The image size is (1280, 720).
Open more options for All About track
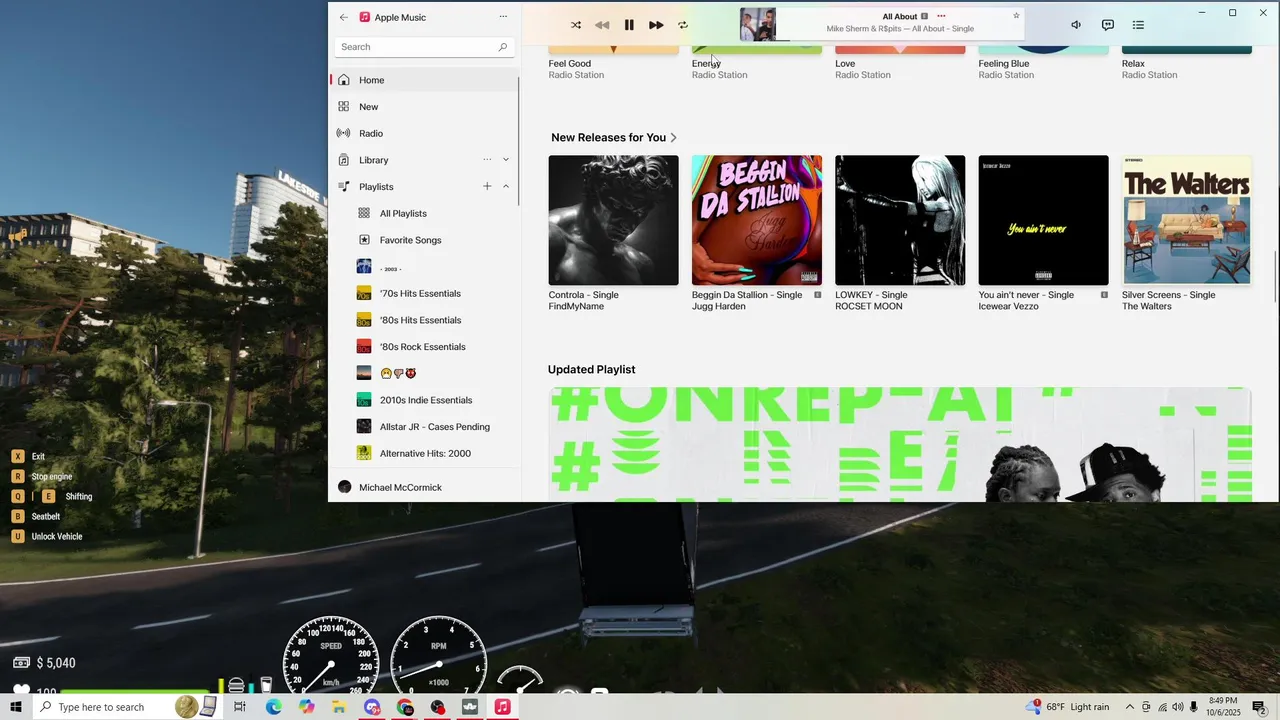(x=941, y=16)
